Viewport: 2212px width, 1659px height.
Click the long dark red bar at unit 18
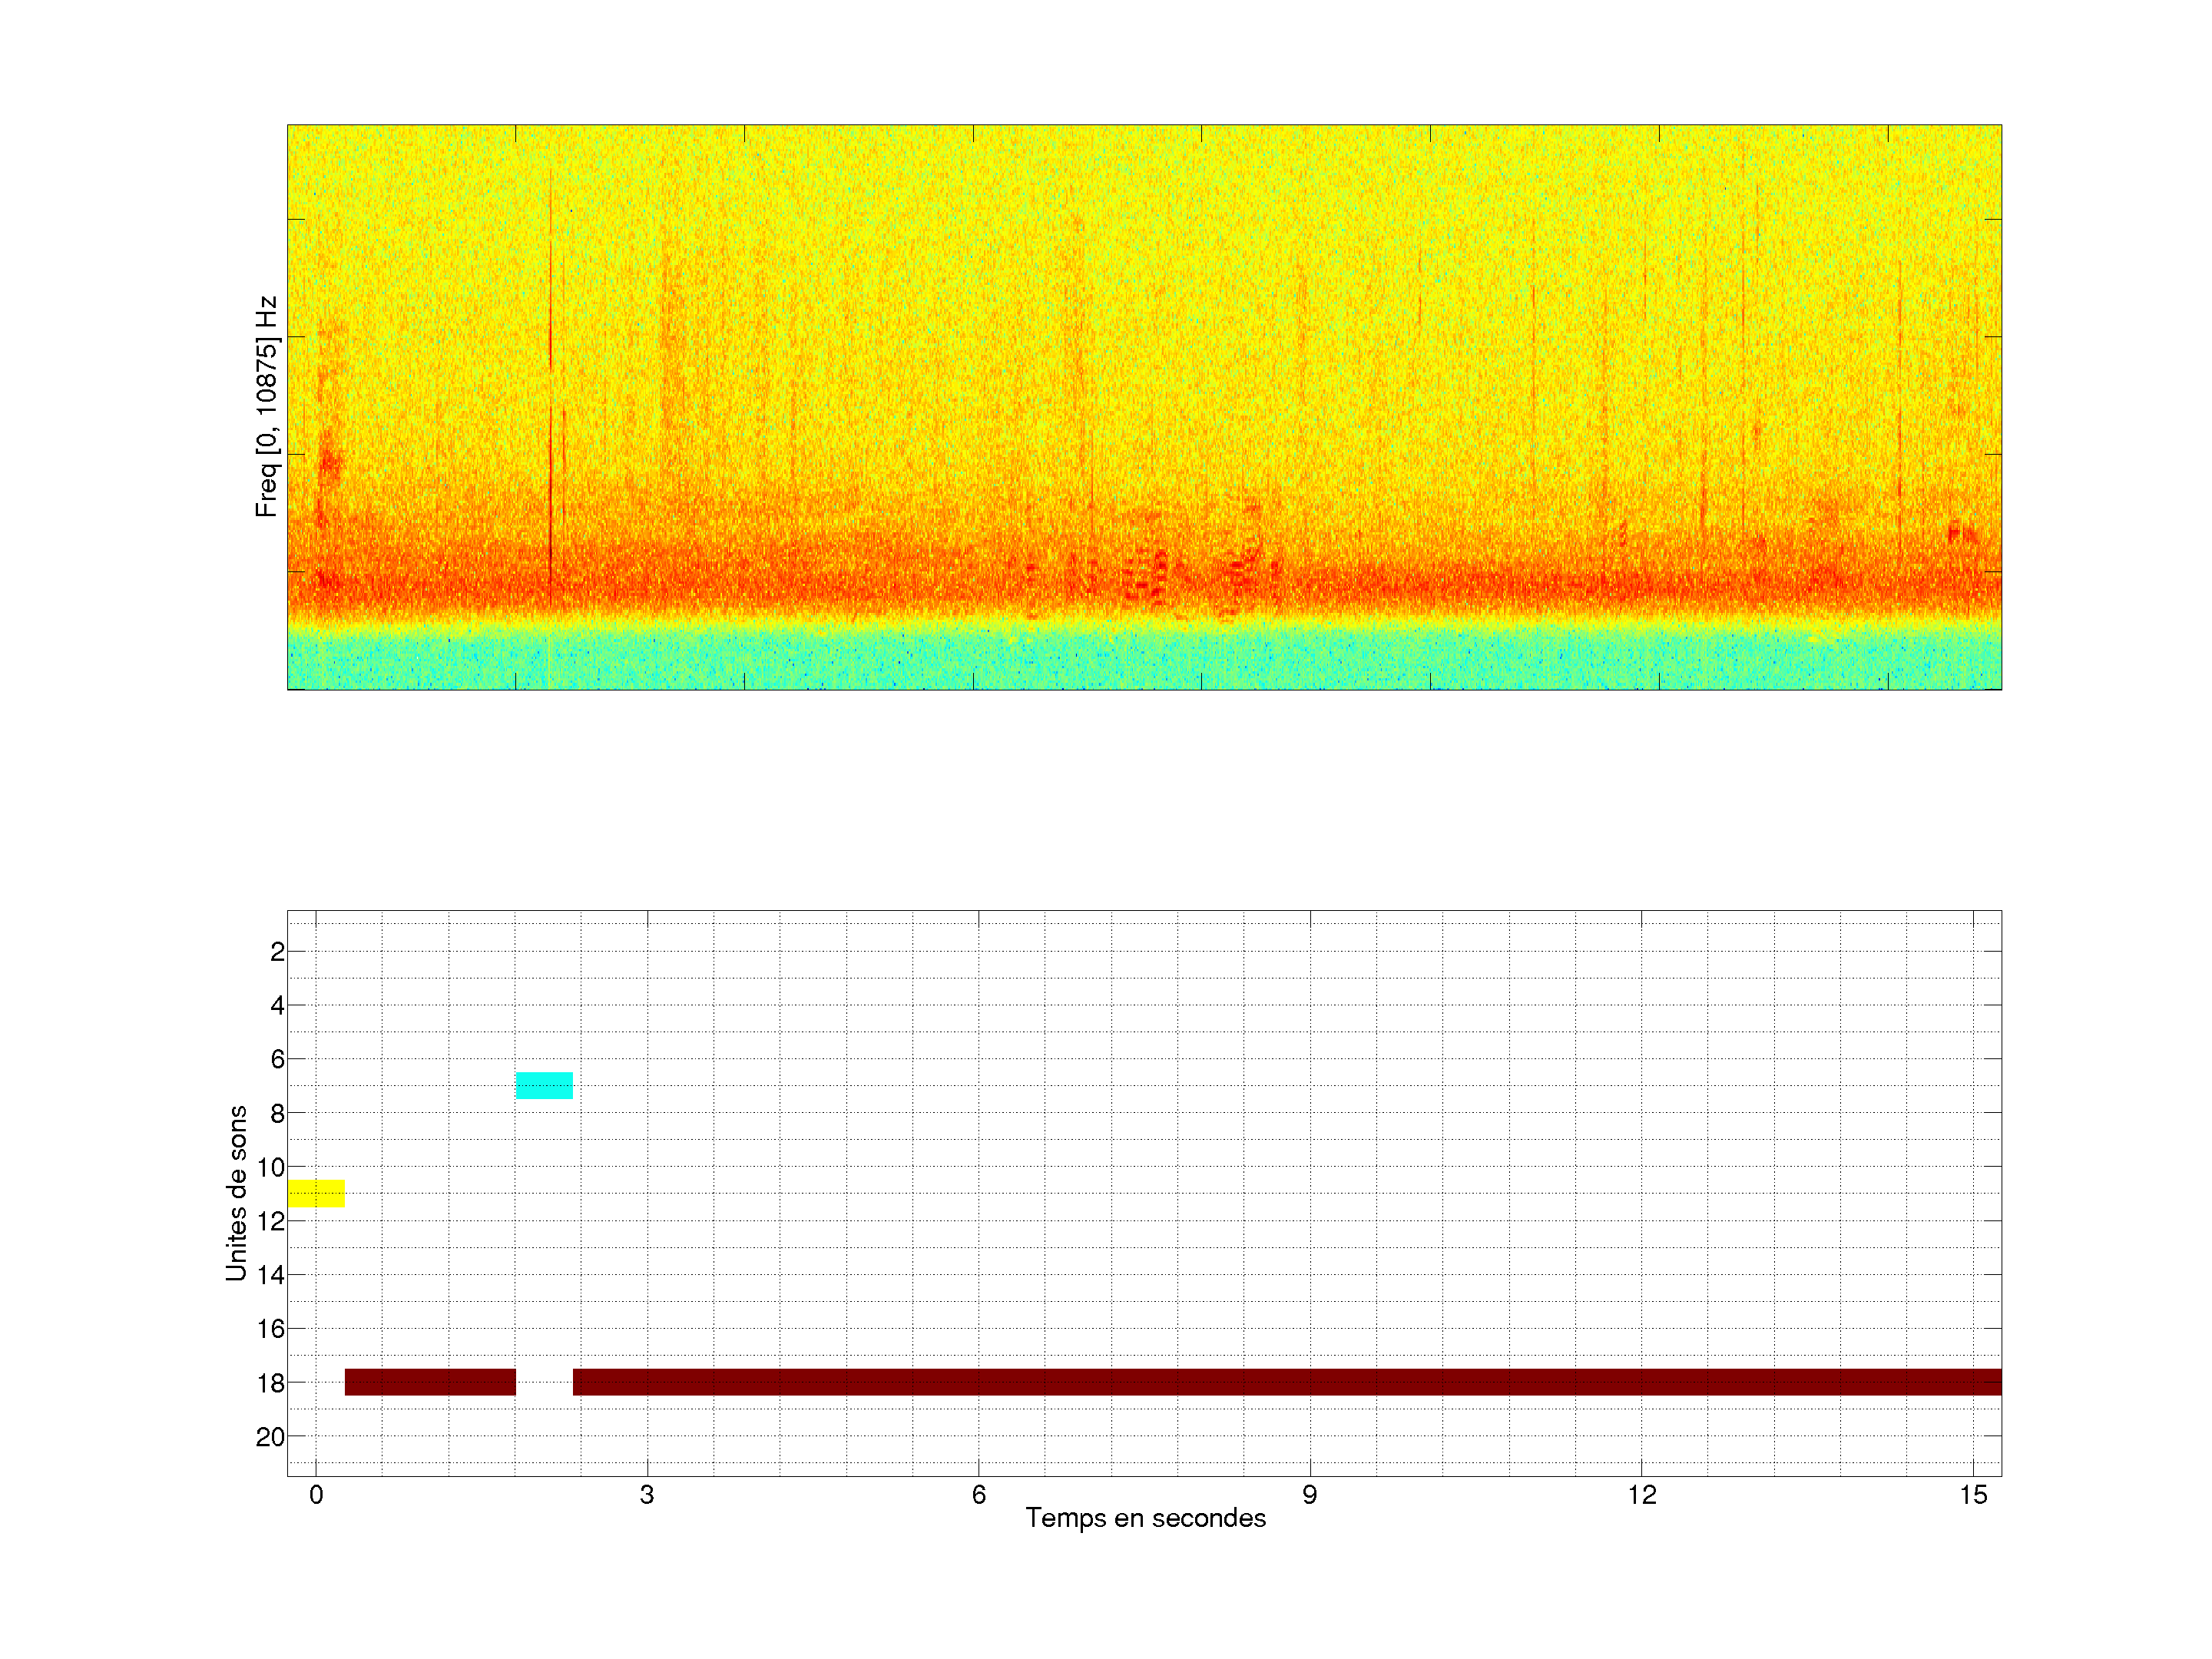coord(1286,1382)
